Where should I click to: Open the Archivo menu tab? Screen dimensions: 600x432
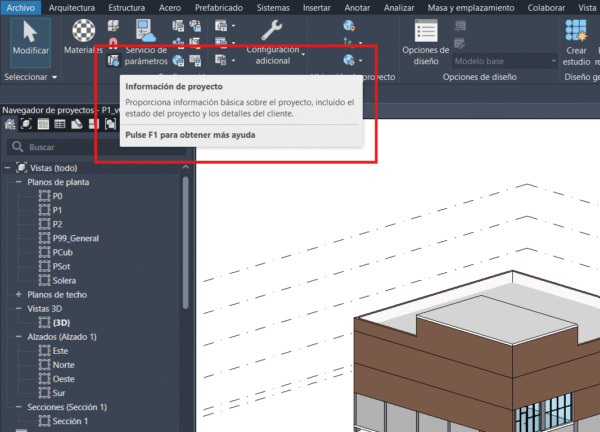[x=20, y=7]
